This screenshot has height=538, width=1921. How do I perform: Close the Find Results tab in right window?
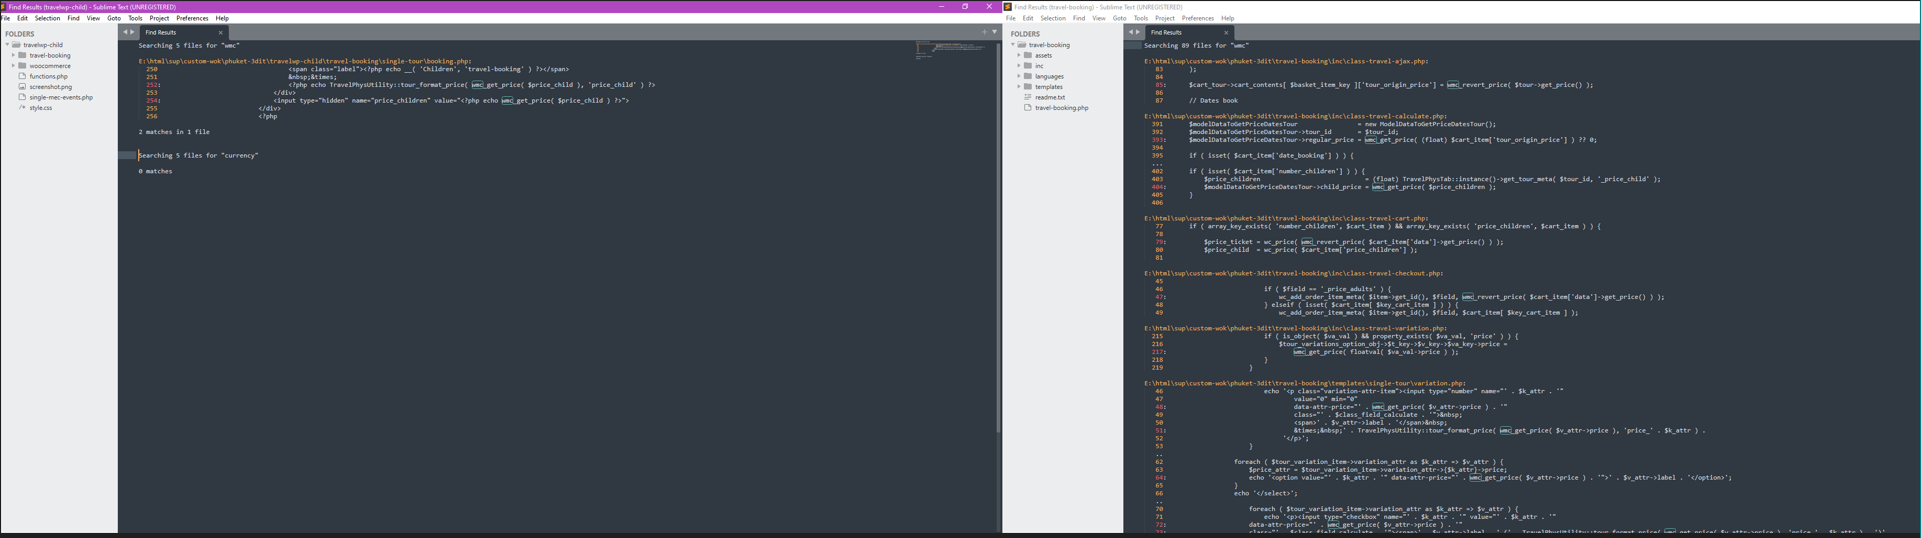(1226, 33)
